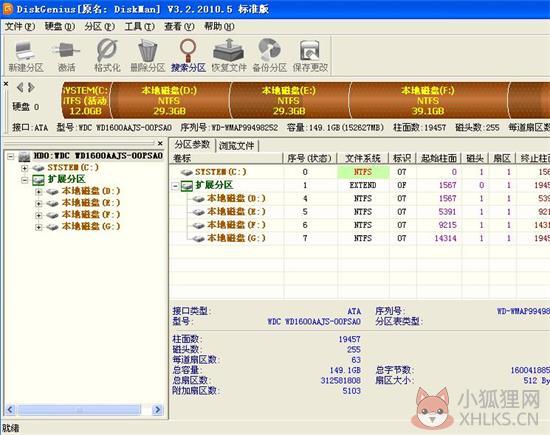550x435 pixels.
Task: Collapse the 扩展分区 row in the partition table
Action: (x=175, y=186)
